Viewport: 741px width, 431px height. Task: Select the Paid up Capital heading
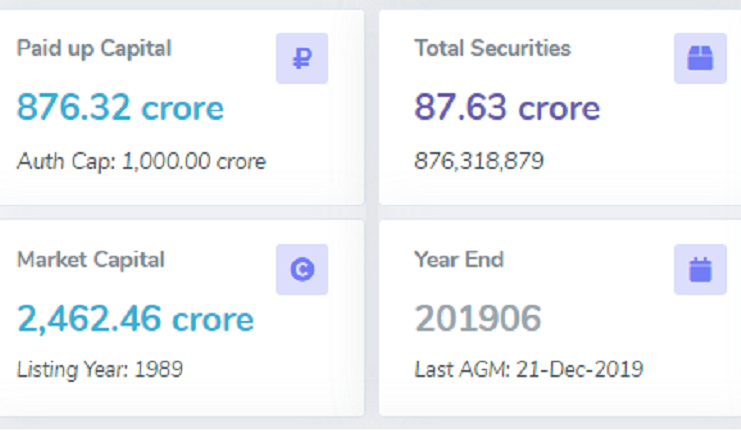[94, 48]
